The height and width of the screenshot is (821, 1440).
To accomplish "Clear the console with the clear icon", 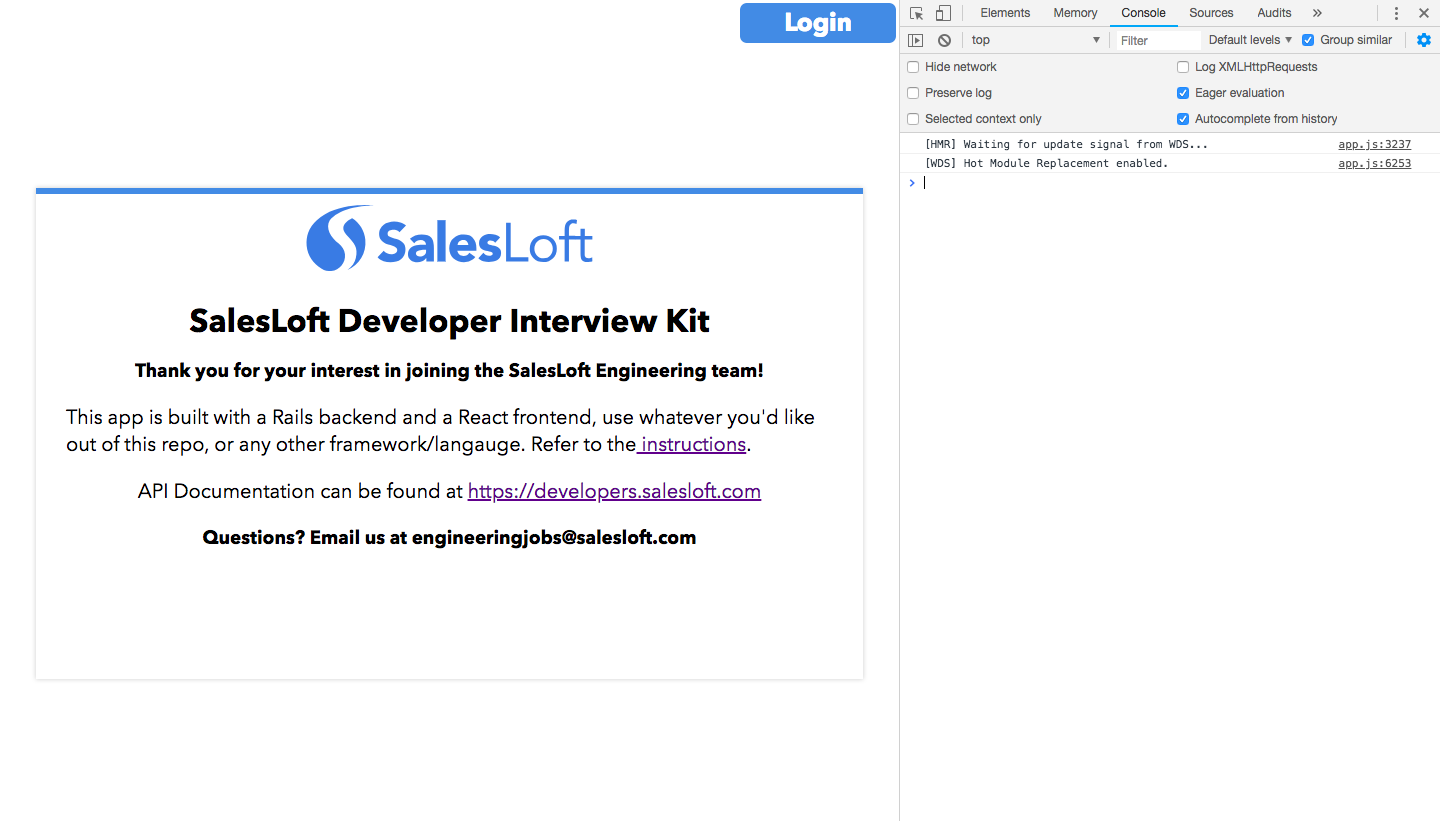I will pos(944,40).
